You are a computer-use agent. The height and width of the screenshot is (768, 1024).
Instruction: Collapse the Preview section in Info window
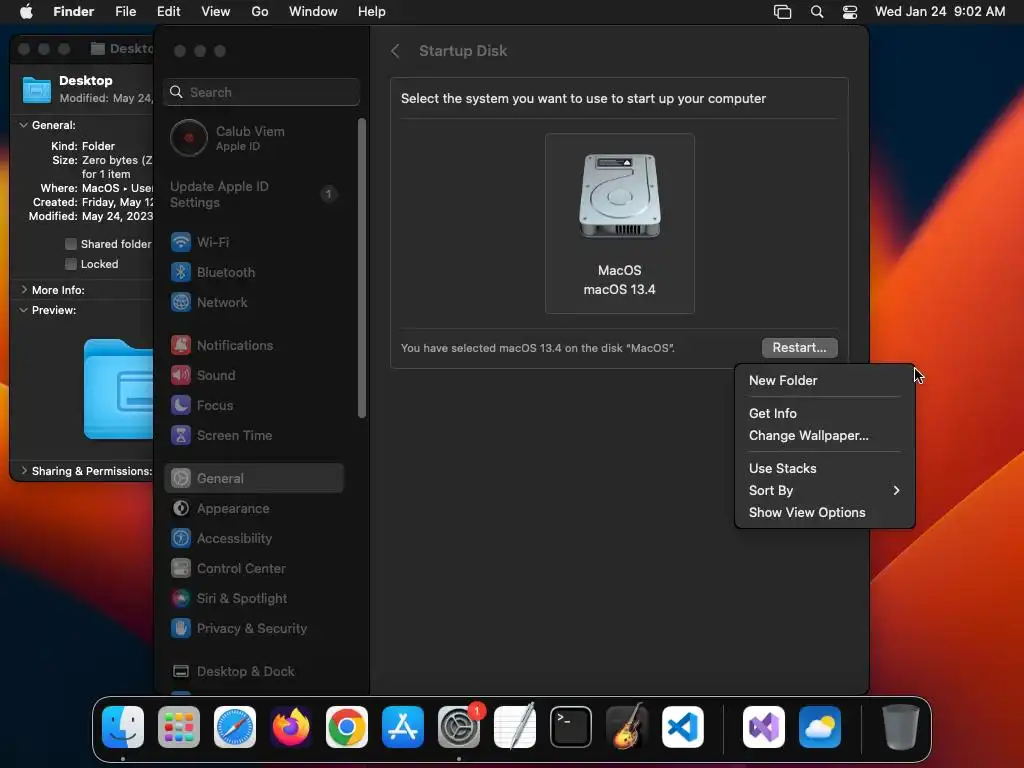pos(24,310)
